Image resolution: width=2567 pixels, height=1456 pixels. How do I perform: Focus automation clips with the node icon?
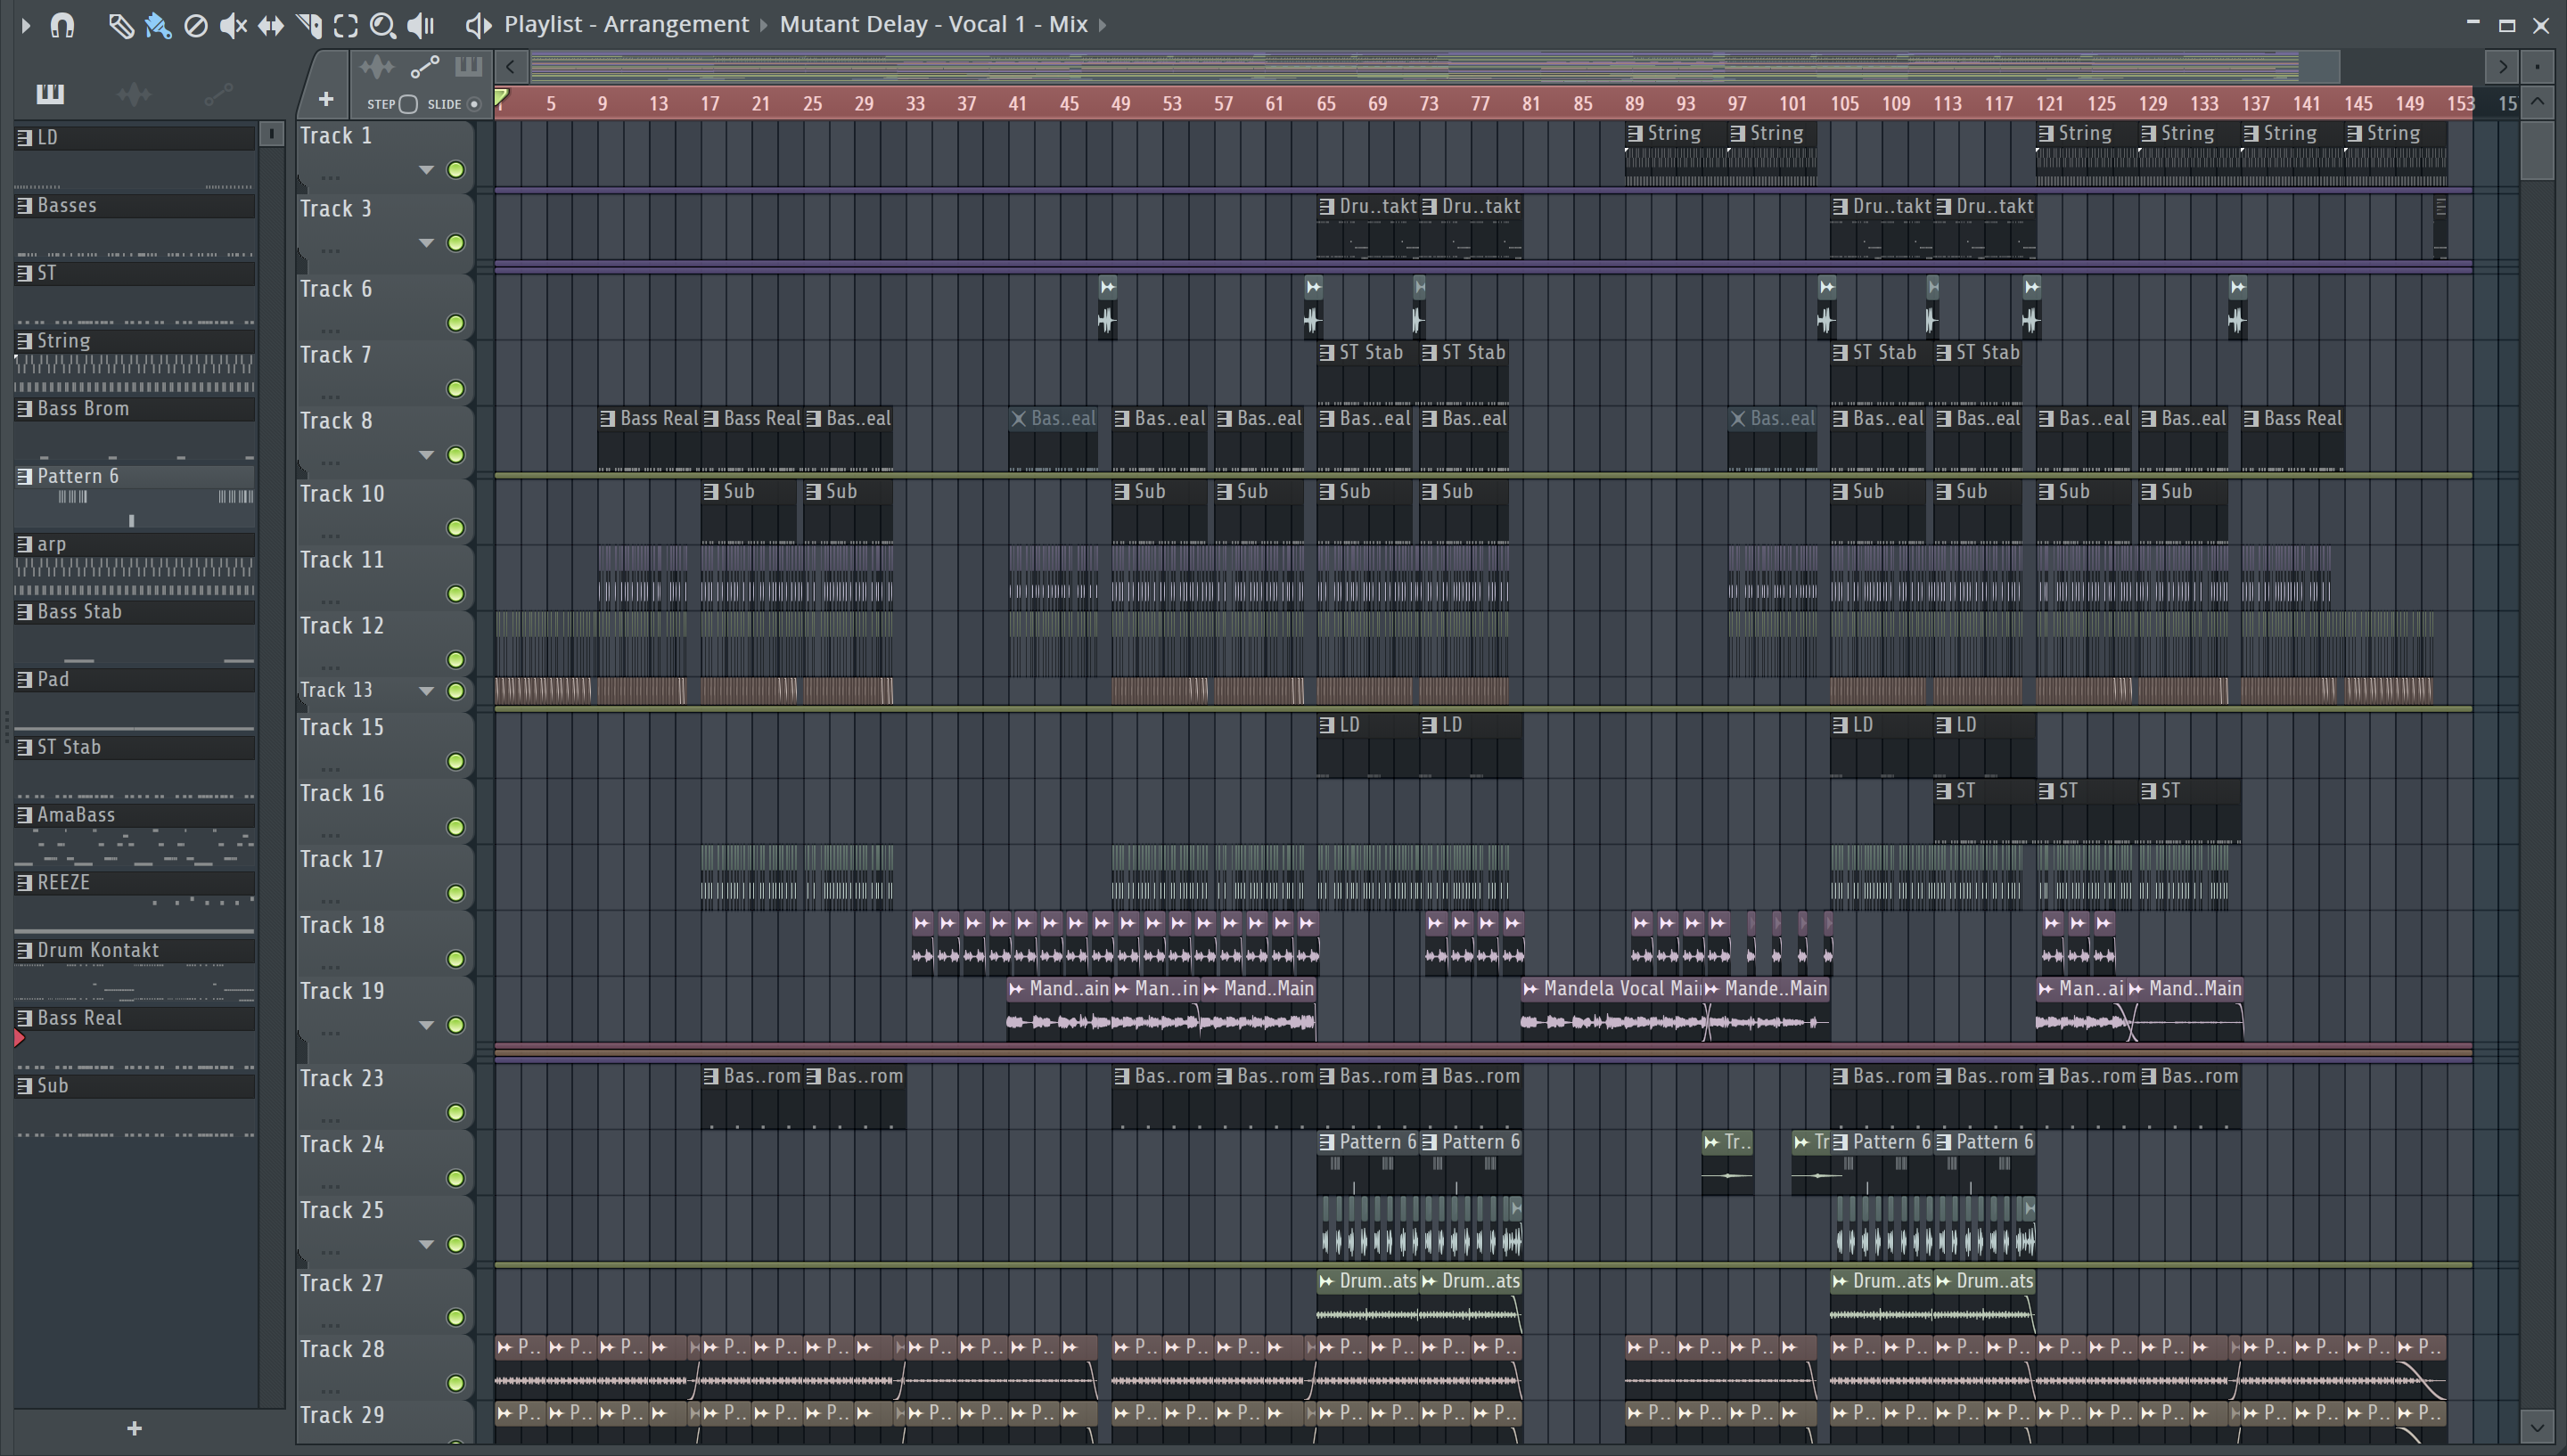tap(425, 68)
